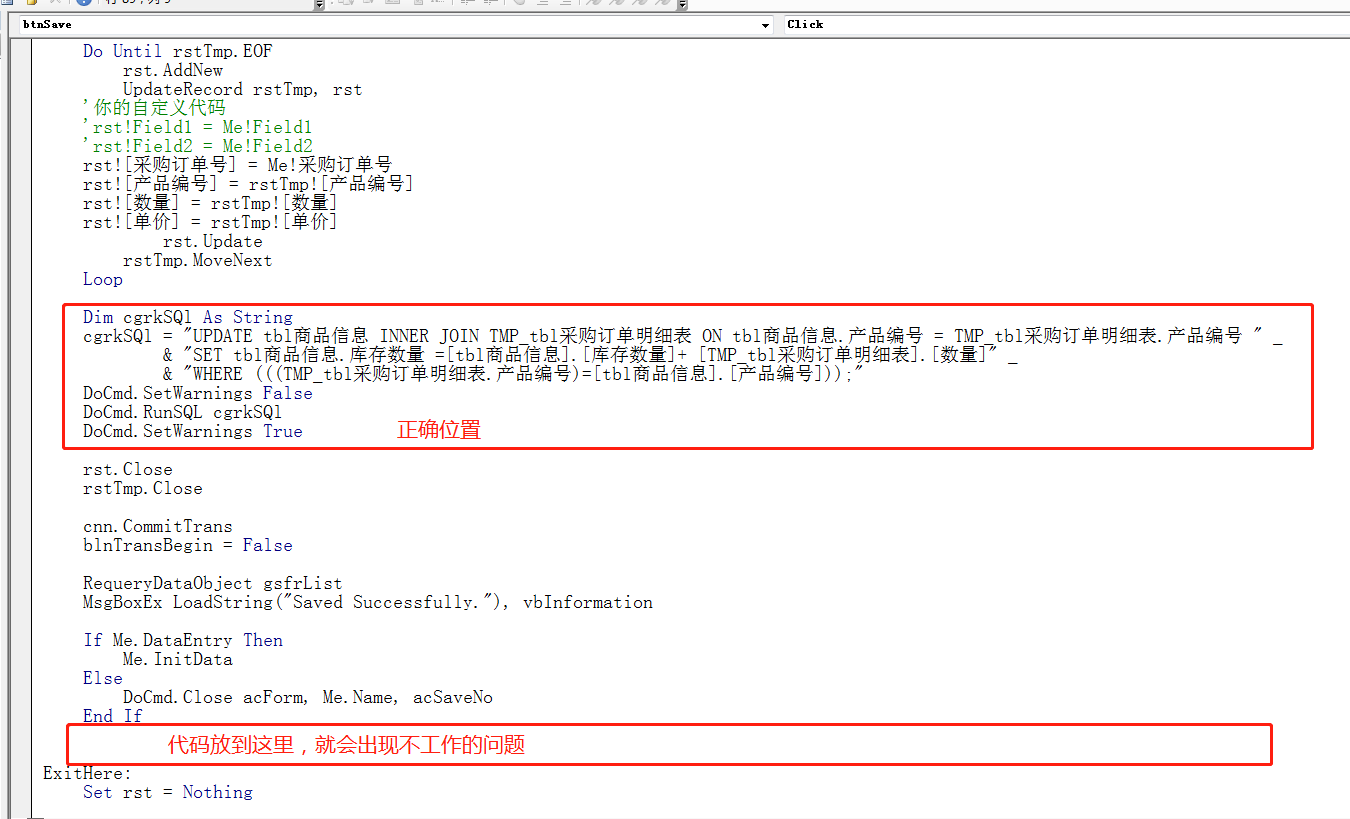Place cursor on 'rst.Update' line
This screenshot has height=819, width=1350.
tap(213, 241)
